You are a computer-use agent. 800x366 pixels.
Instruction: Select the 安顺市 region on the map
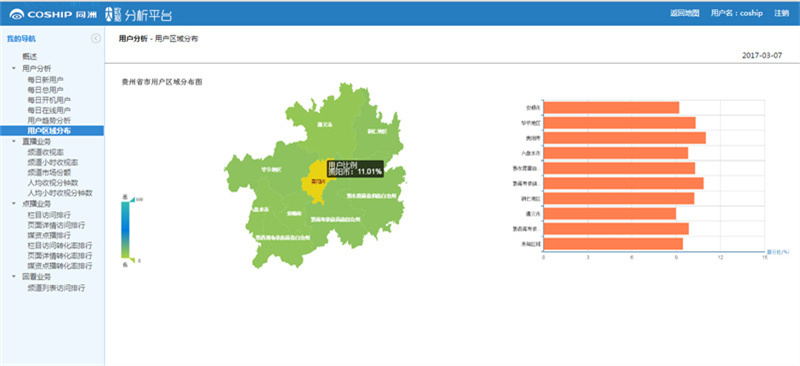(x=293, y=213)
